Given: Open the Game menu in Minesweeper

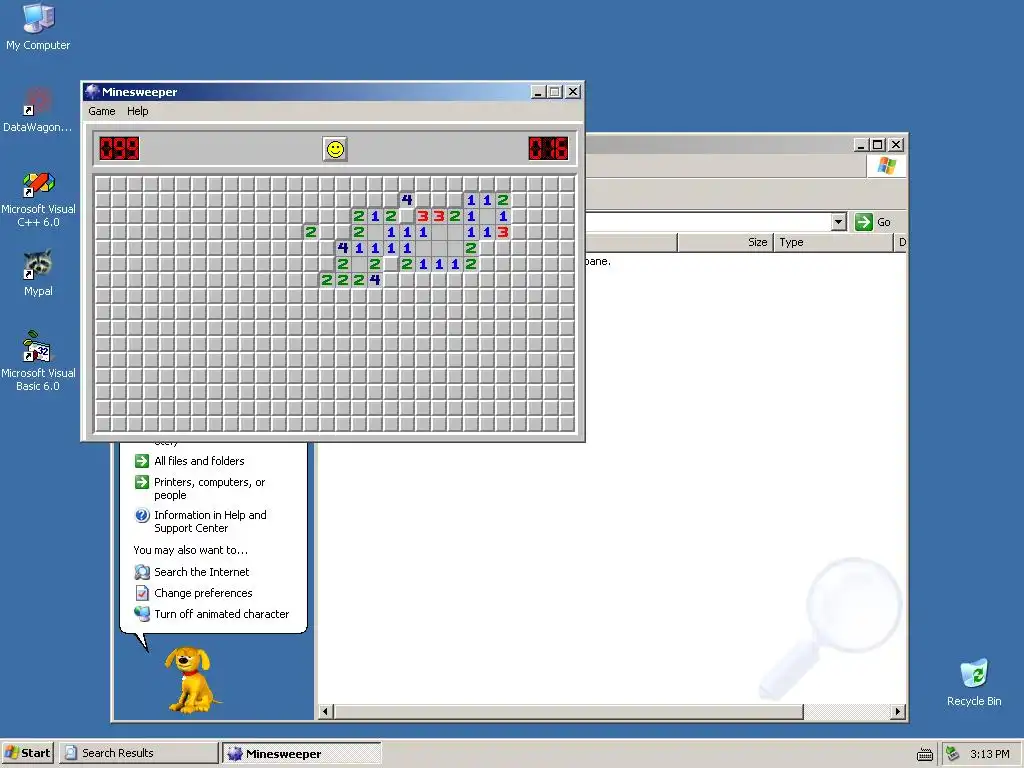Looking at the screenshot, I should click(x=102, y=111).
